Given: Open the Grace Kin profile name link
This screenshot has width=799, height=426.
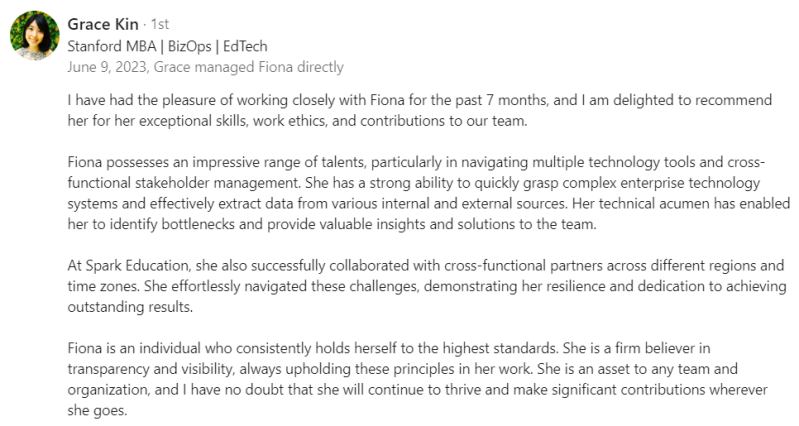Looking at the screenshot, I should point(102,24).
